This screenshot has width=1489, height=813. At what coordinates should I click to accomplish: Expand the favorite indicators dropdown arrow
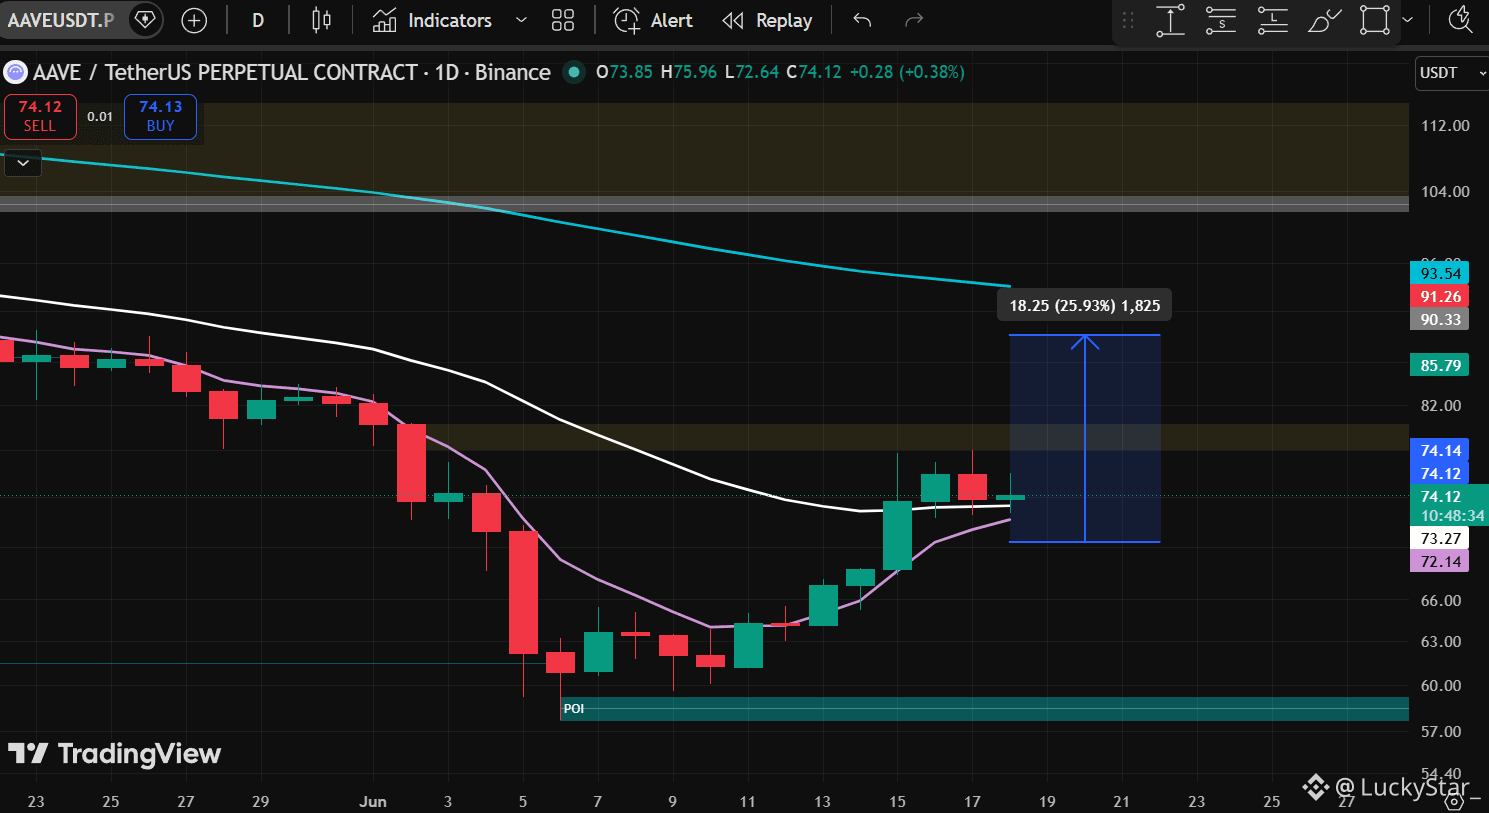521,20
